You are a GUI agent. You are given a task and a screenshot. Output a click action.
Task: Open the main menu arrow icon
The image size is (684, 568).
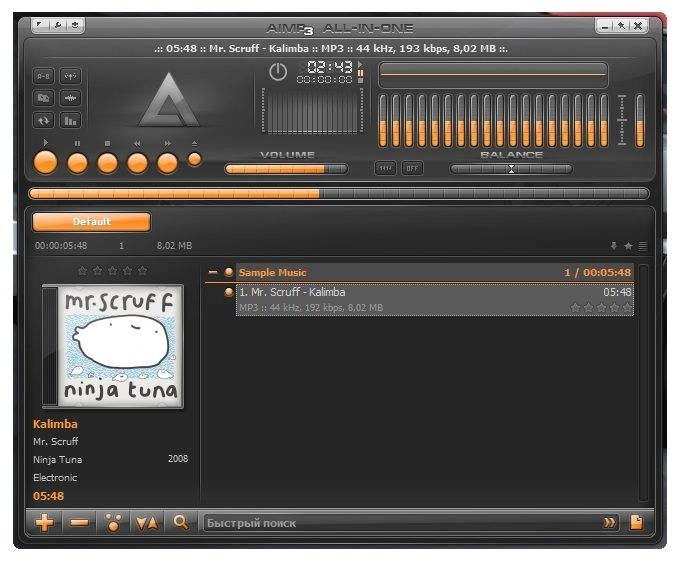pos(40,25)
